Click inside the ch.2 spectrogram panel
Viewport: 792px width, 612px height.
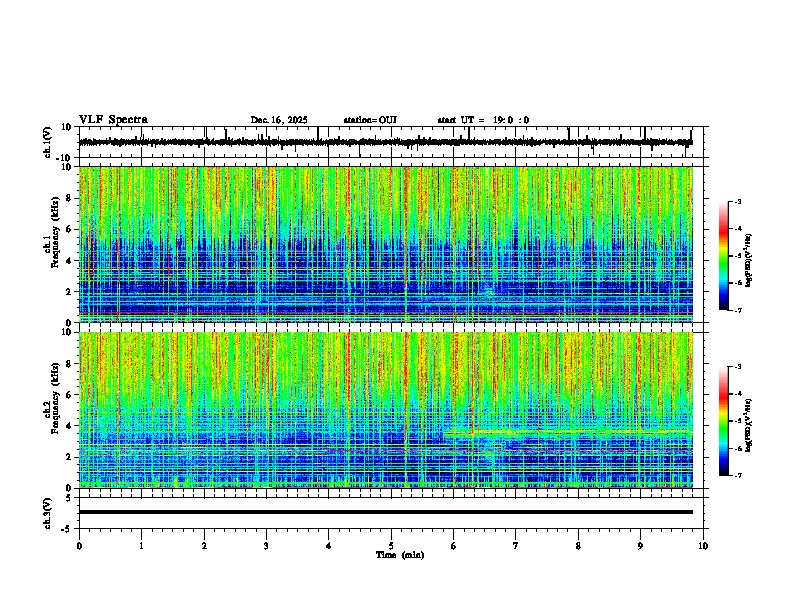coord(385,410)
